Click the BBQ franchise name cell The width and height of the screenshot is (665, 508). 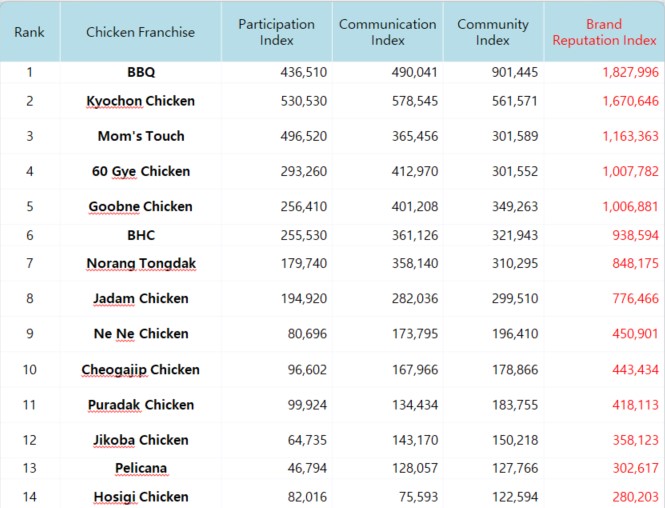pos(141,72)
